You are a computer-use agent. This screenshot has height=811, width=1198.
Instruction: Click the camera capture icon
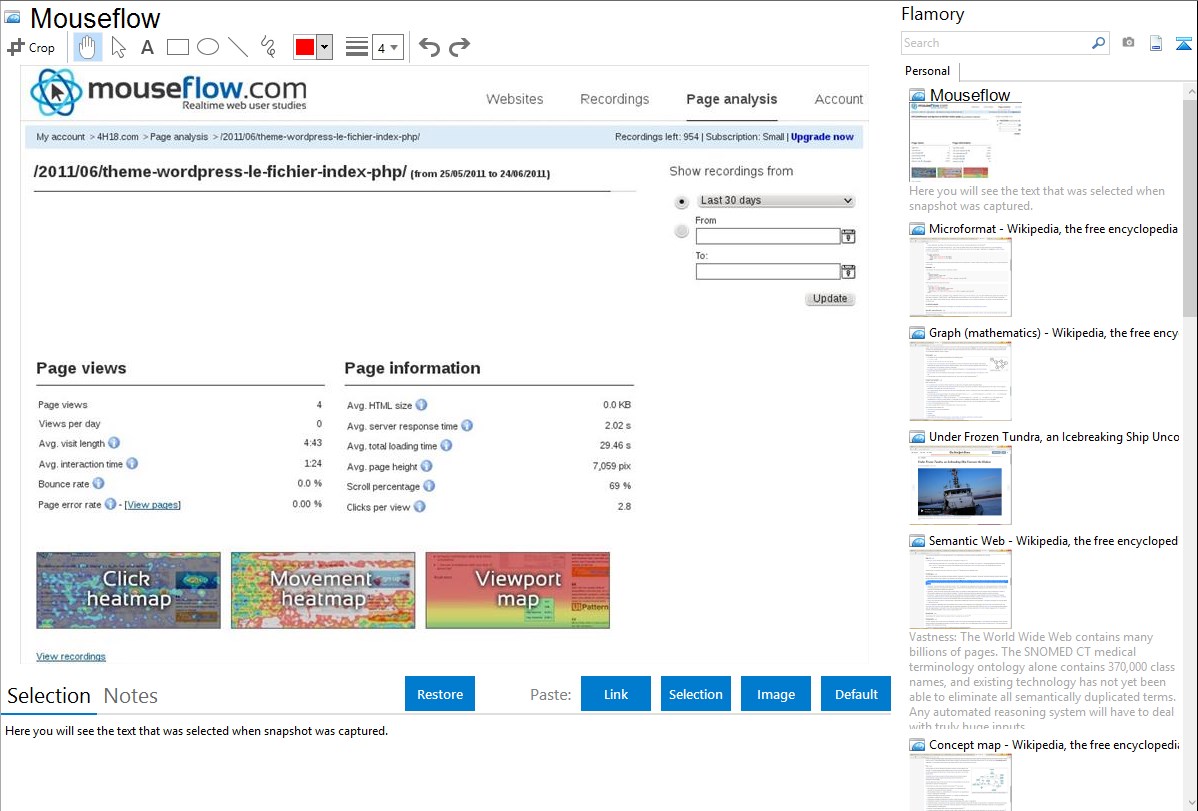tap(1128, 43)
